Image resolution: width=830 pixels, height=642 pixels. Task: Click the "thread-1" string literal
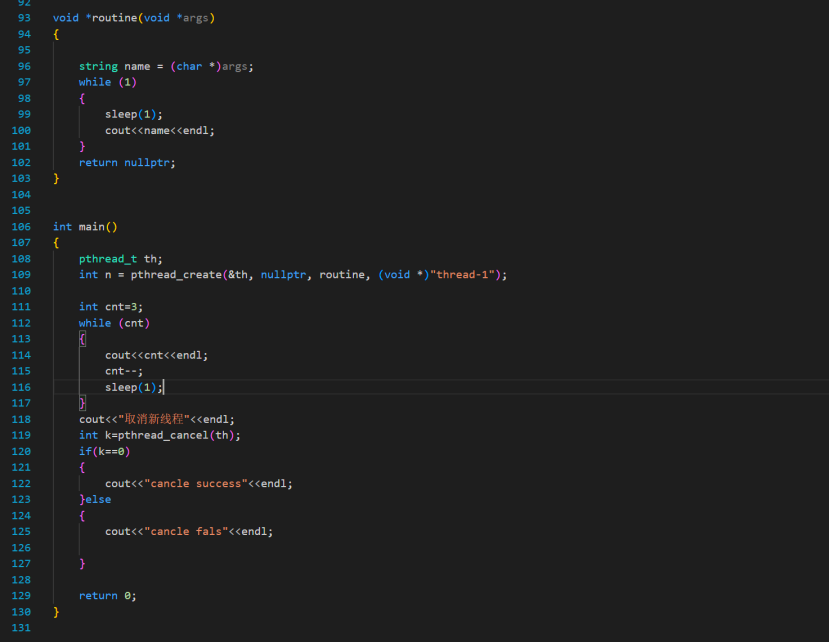[x=462, y=275]
